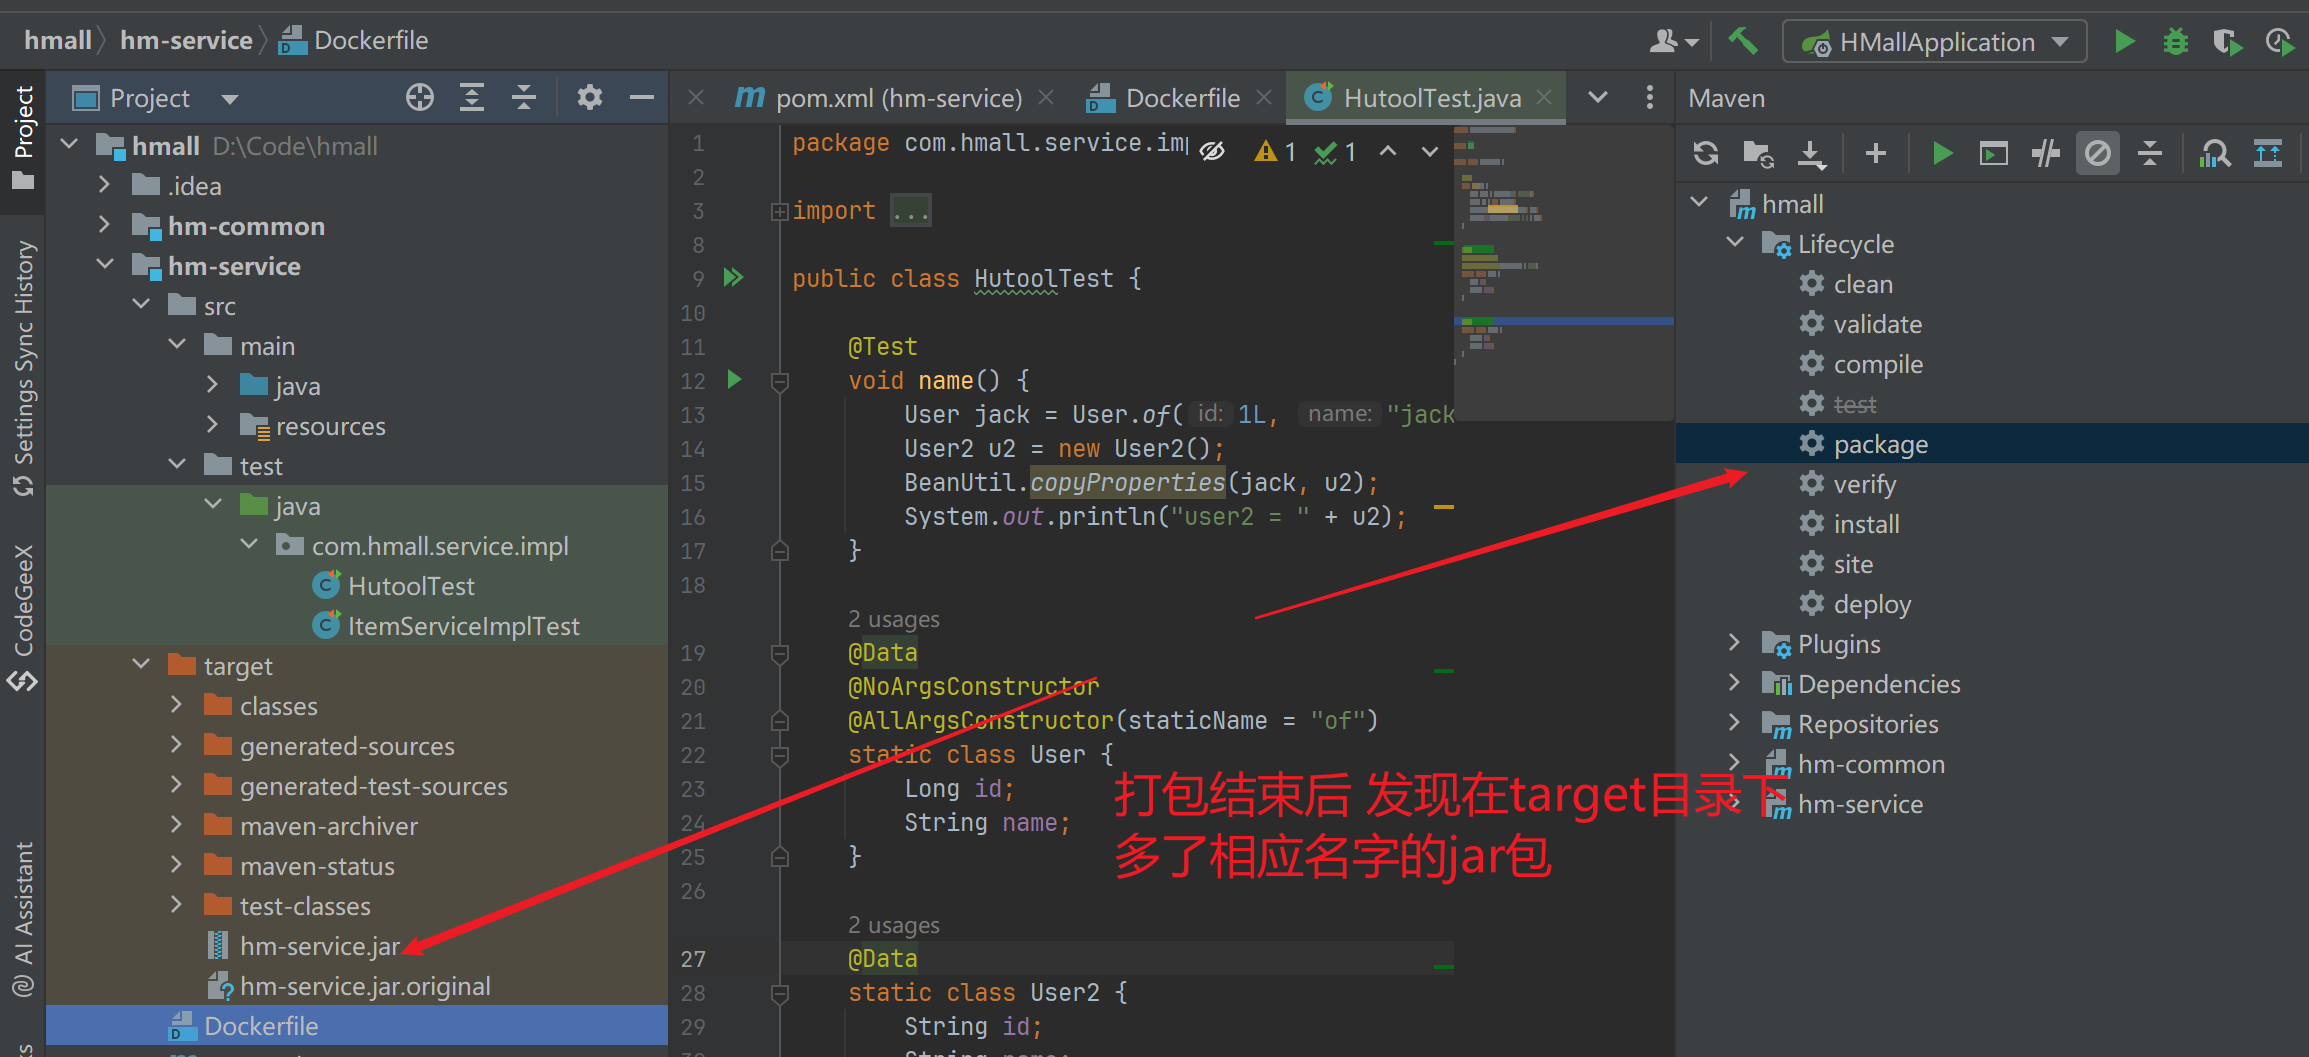Select opened file with locate target icon

pyautogui.click(x=420, y=97)
